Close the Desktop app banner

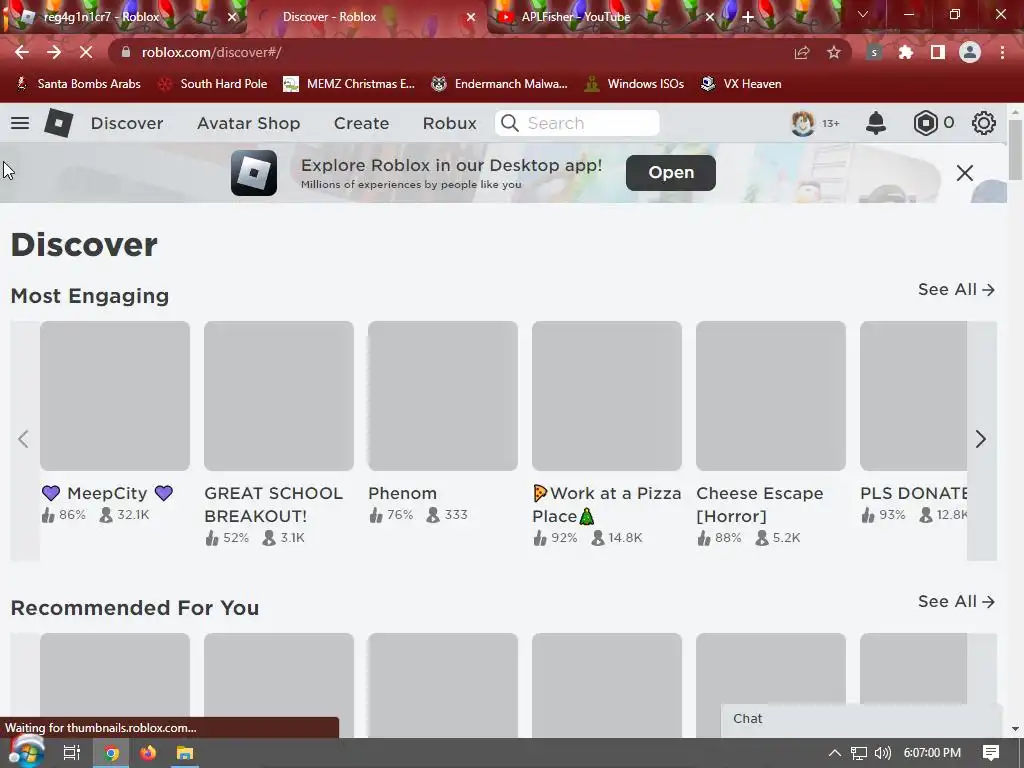[965, 172]
